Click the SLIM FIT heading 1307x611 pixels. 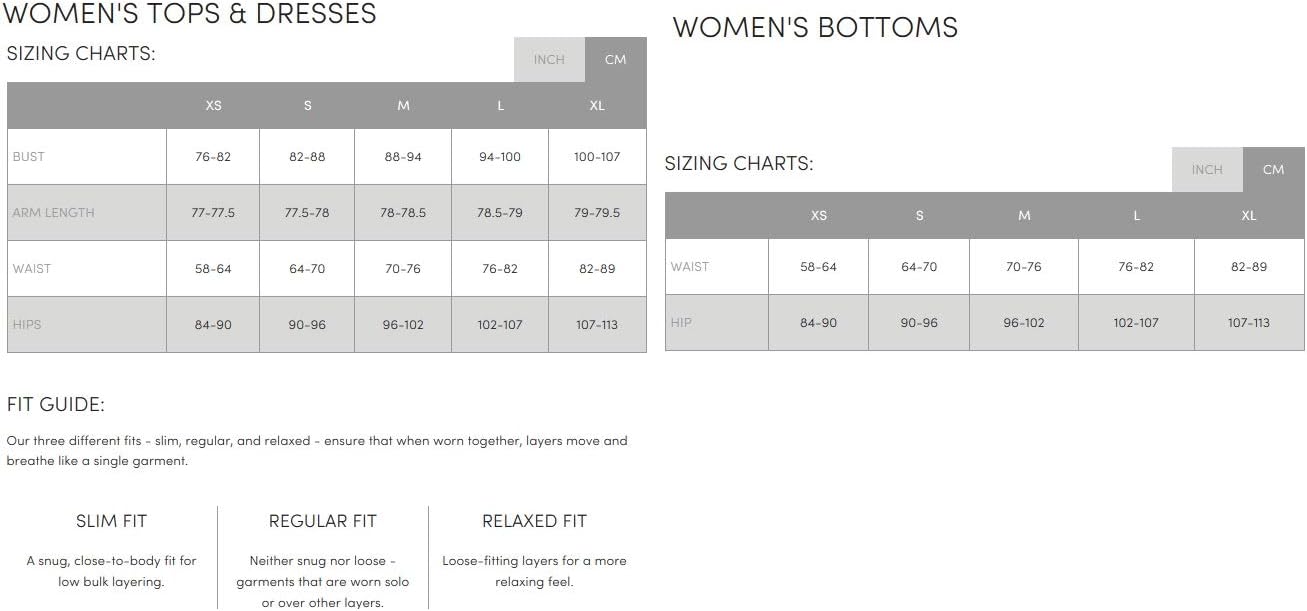click(x=111, y=521)
